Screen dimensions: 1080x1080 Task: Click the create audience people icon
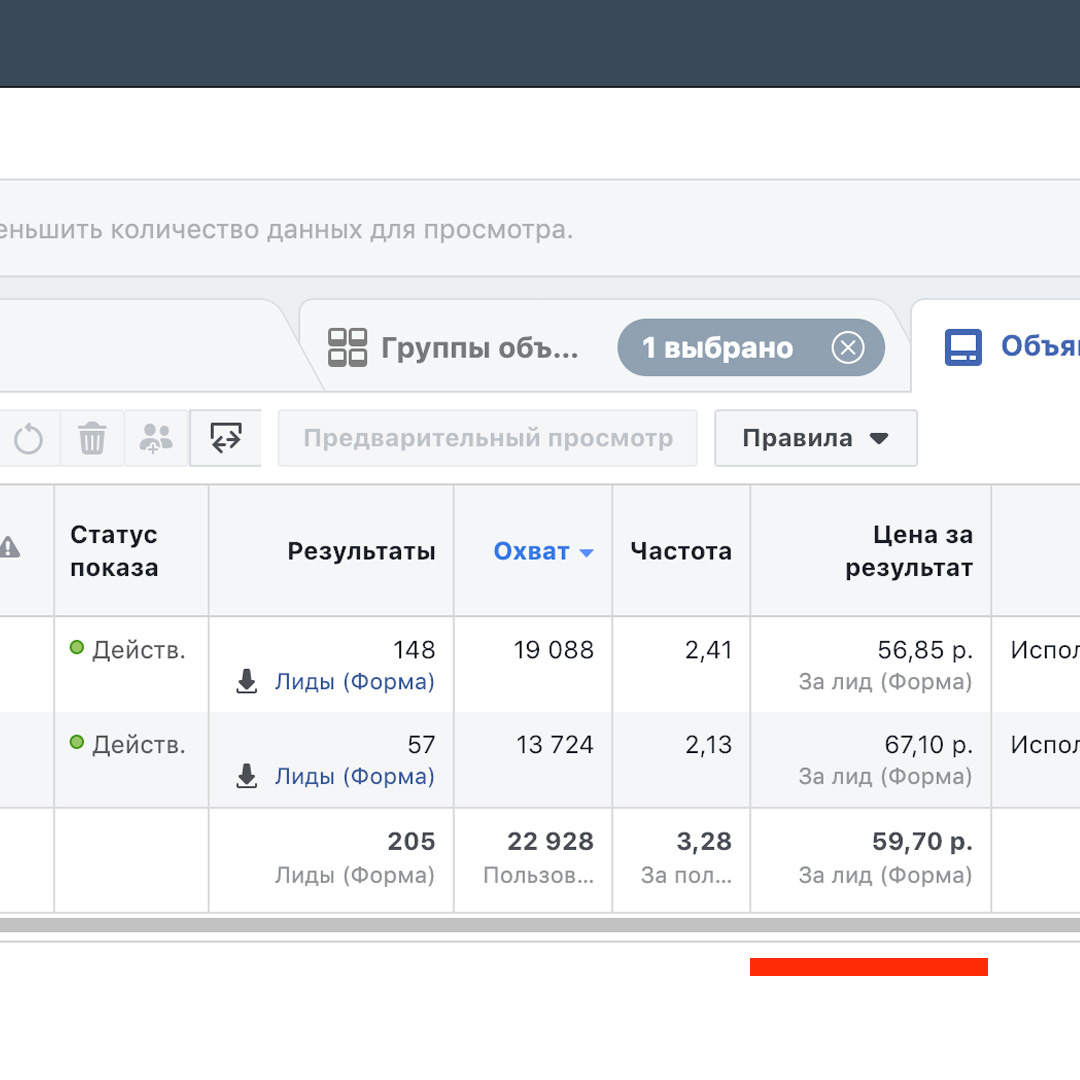pos(156,439)
